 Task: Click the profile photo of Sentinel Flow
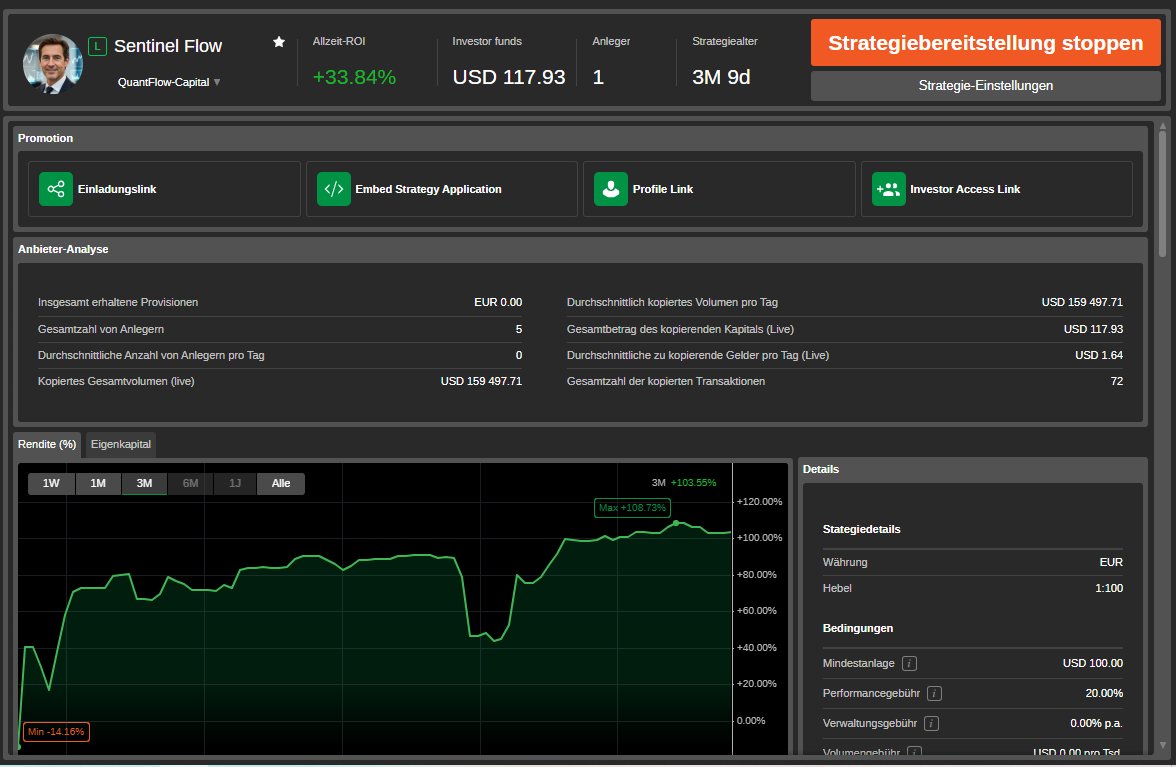[52, 64]
